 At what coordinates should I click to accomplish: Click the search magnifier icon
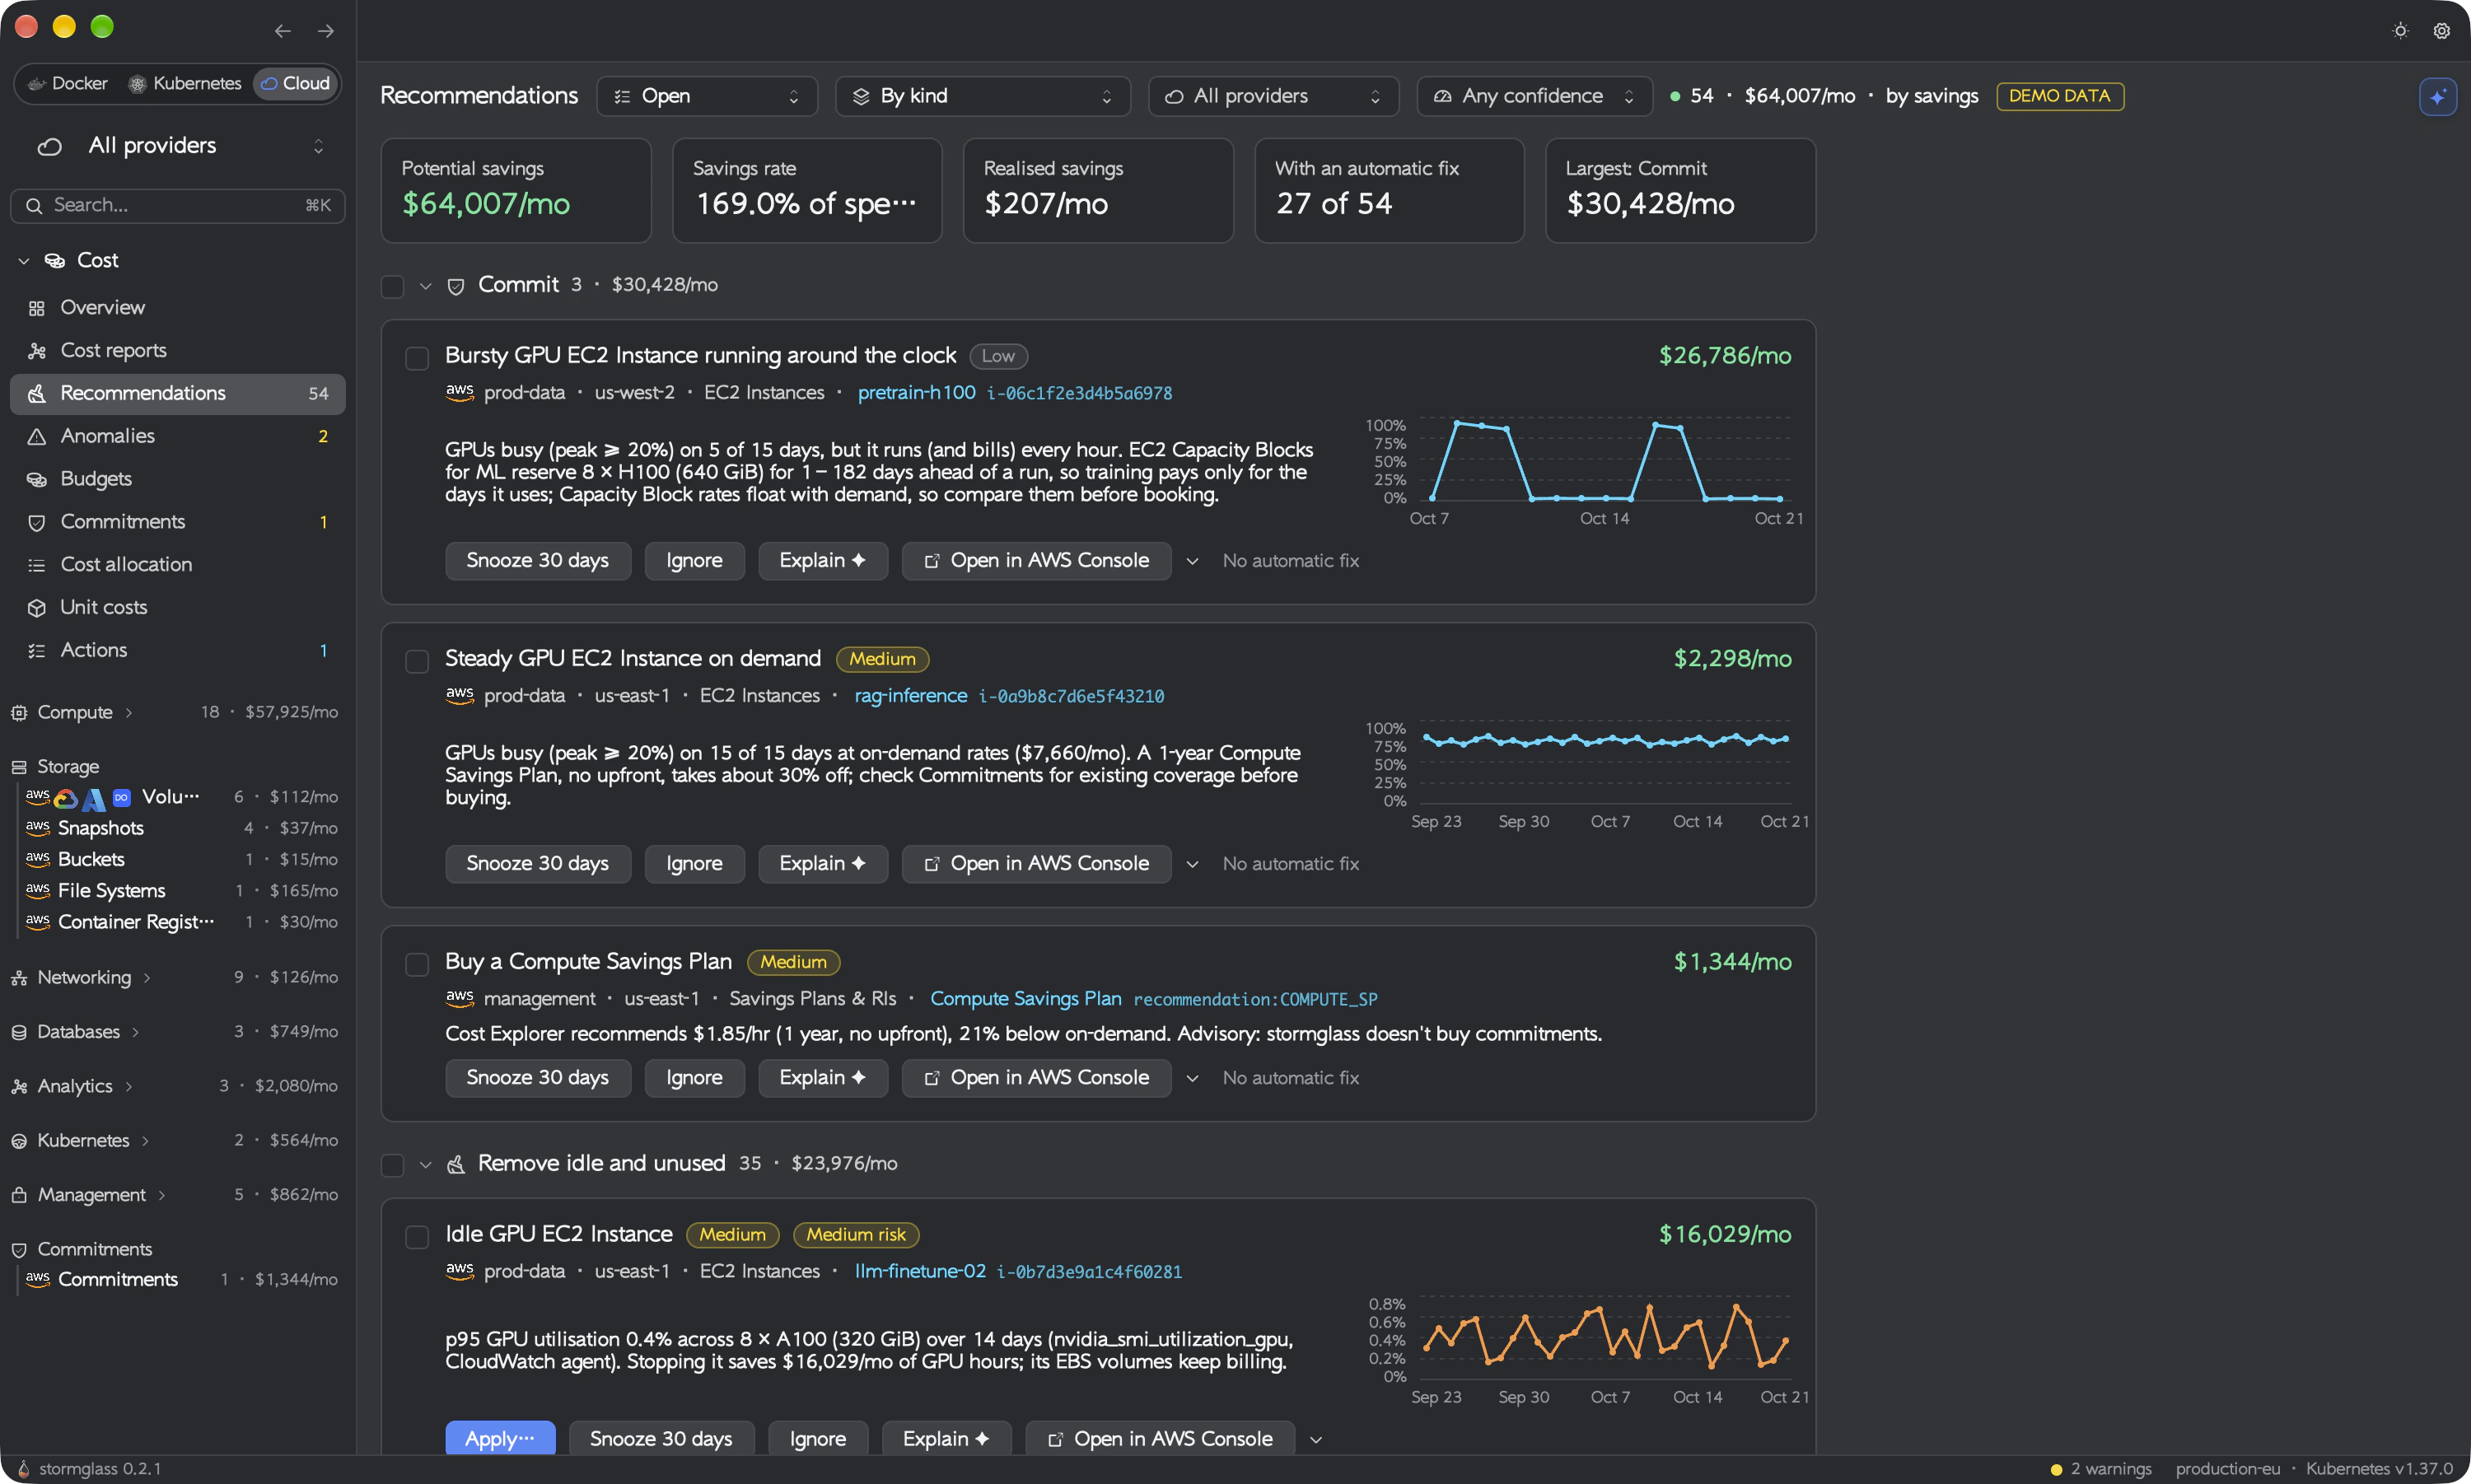[34, 206]
